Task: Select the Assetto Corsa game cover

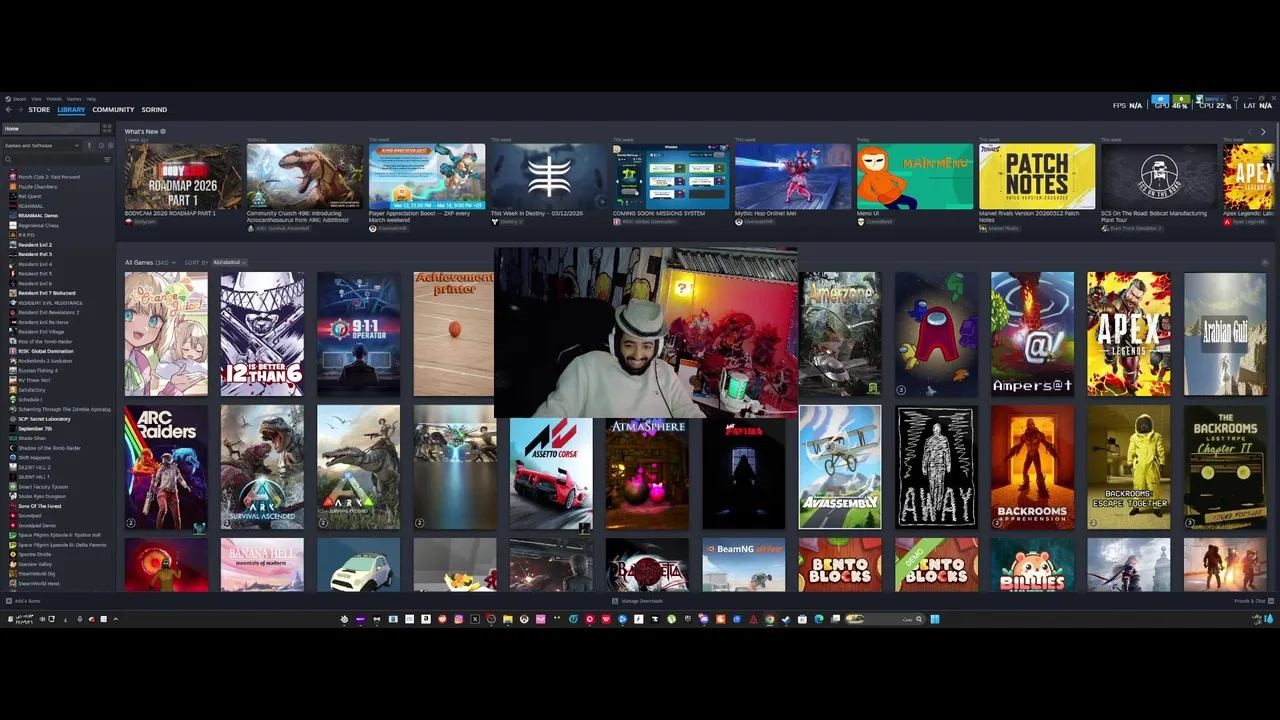Action: pos(551,473)
